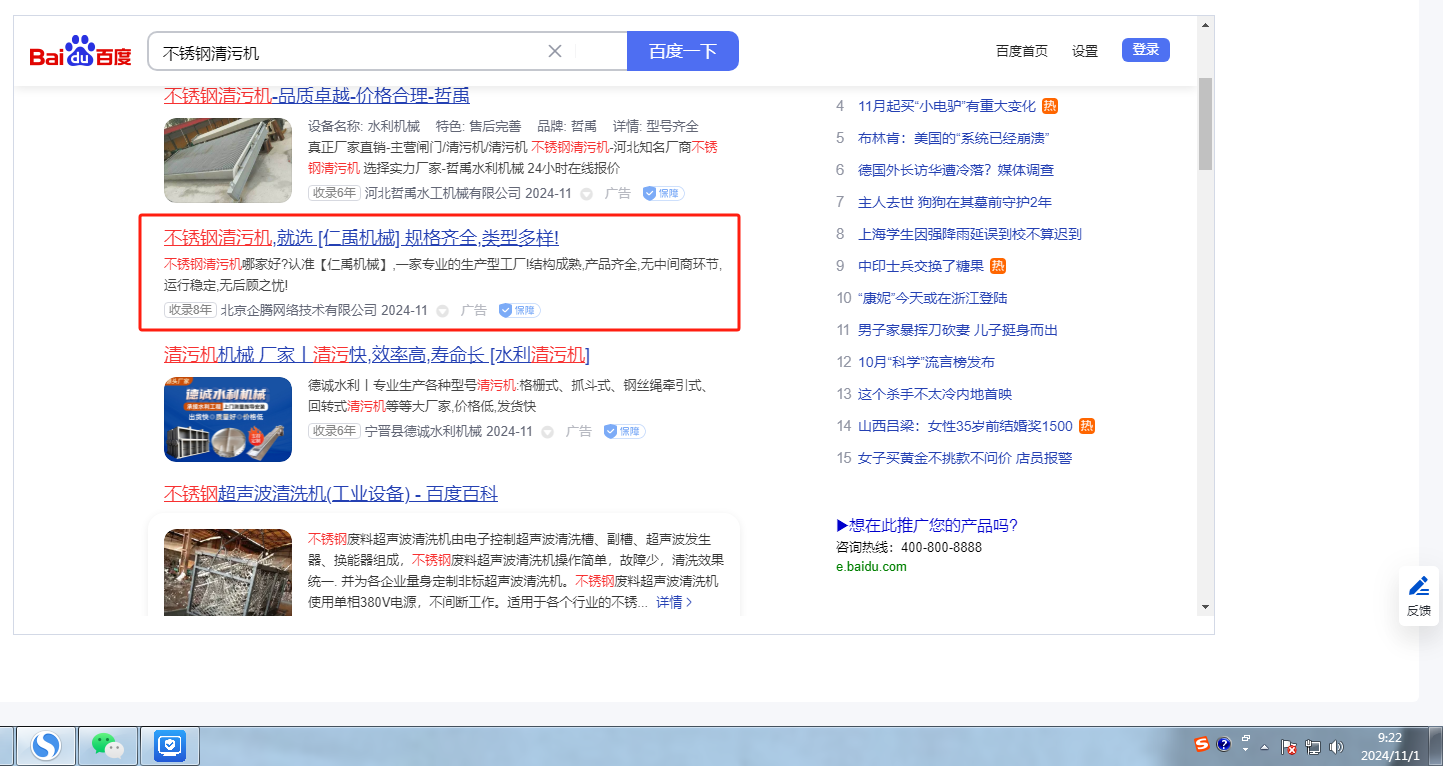The width and height of the screenshot is (1443, 766).
Task: Expand 详情 on the Baidu Baike result
Action: point(674,602)
